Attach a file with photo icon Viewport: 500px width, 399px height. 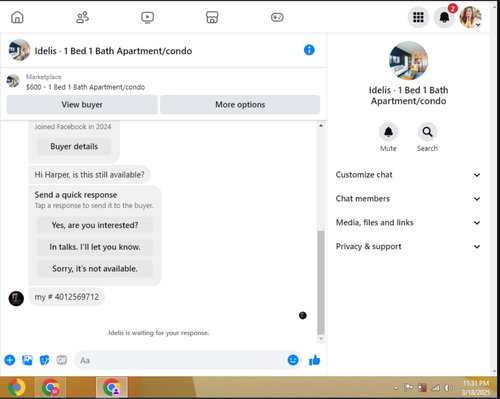[x=27, y=360]
